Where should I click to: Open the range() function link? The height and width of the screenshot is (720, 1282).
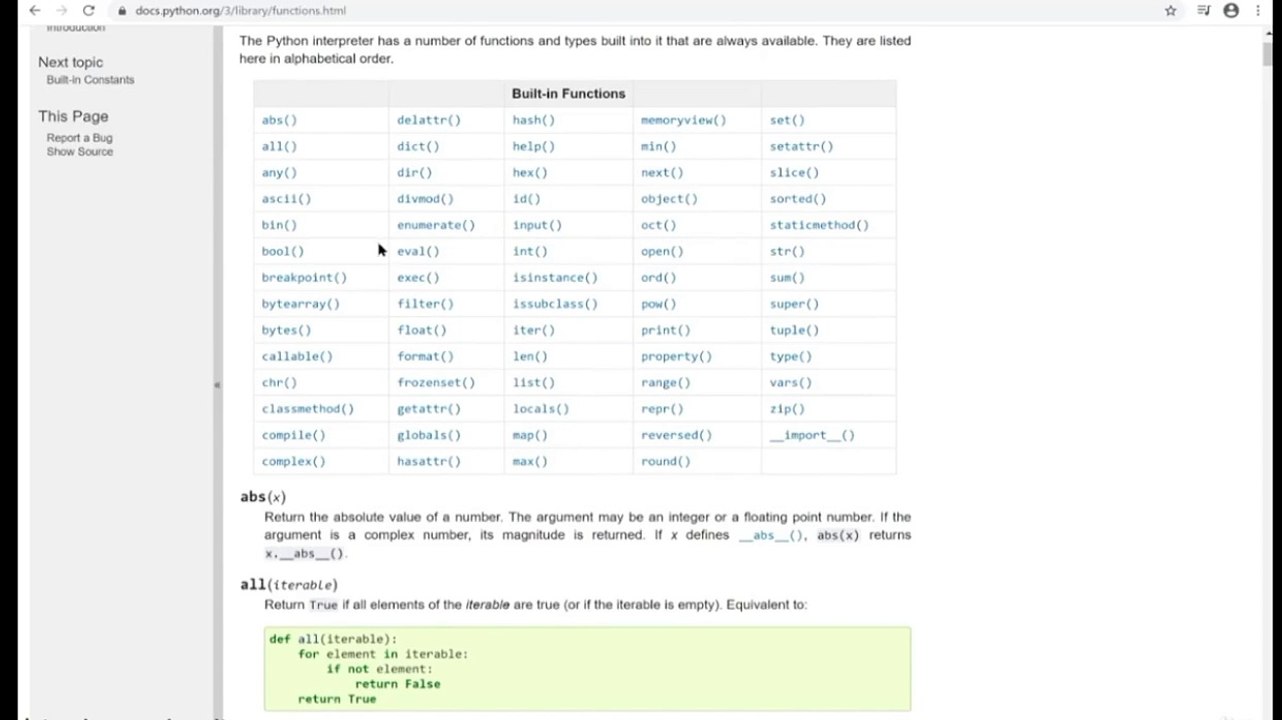(666, 382)
